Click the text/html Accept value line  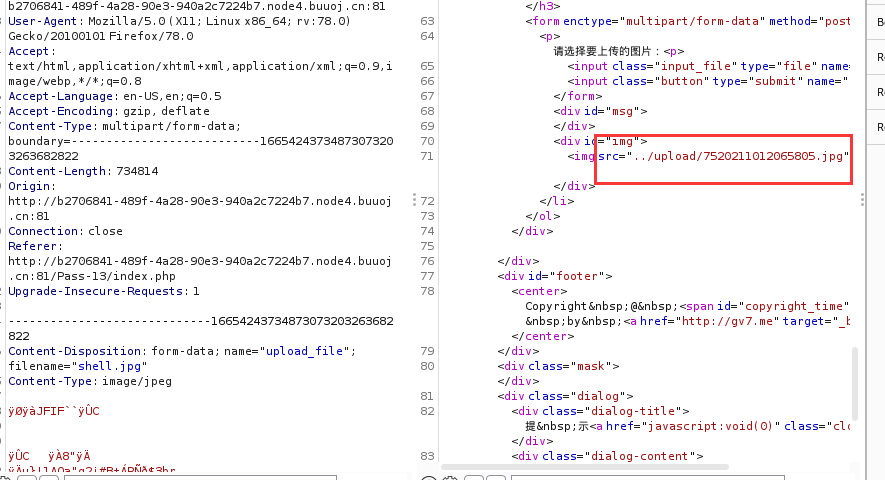click(x=200, y=66)
